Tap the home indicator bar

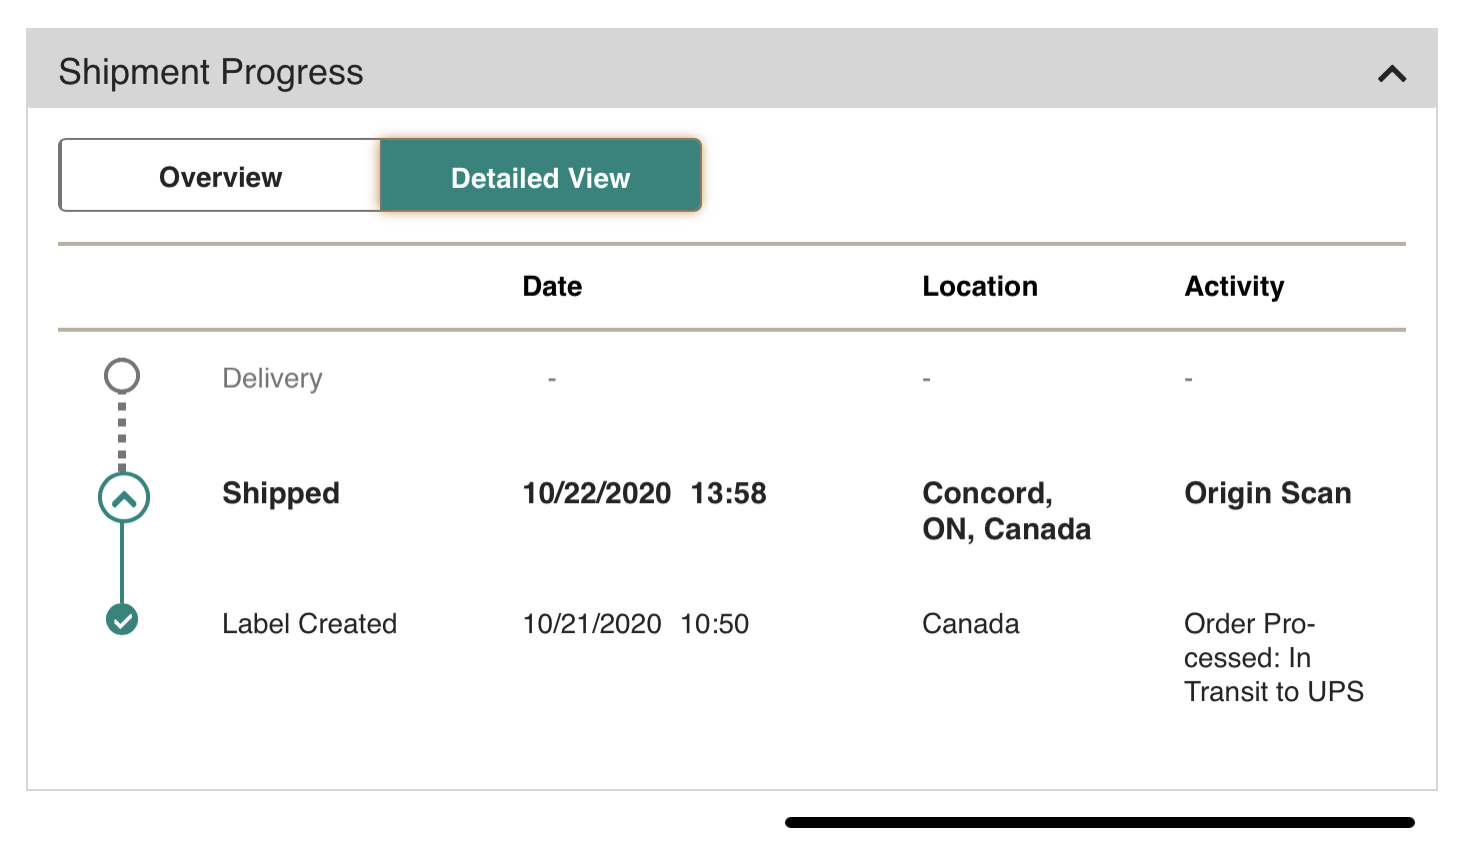(1099, 822)
